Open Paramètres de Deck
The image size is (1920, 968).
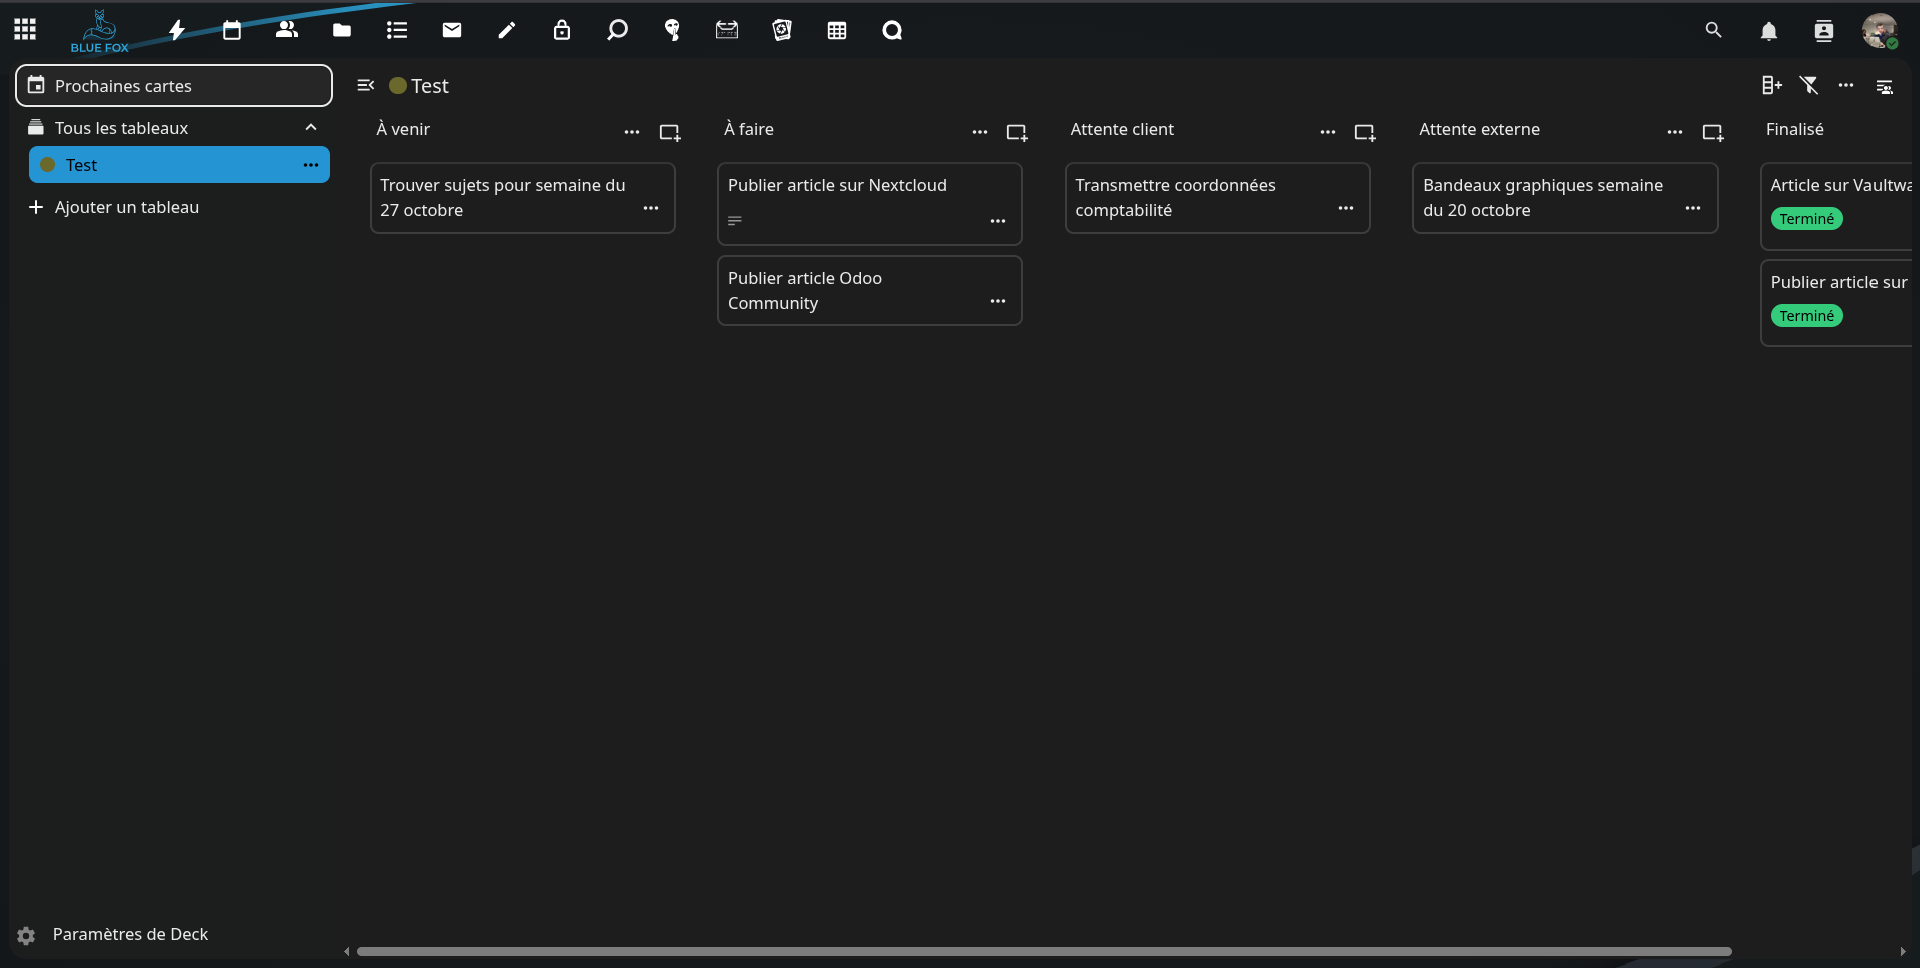pyautogui.click(x=130, y=934)
